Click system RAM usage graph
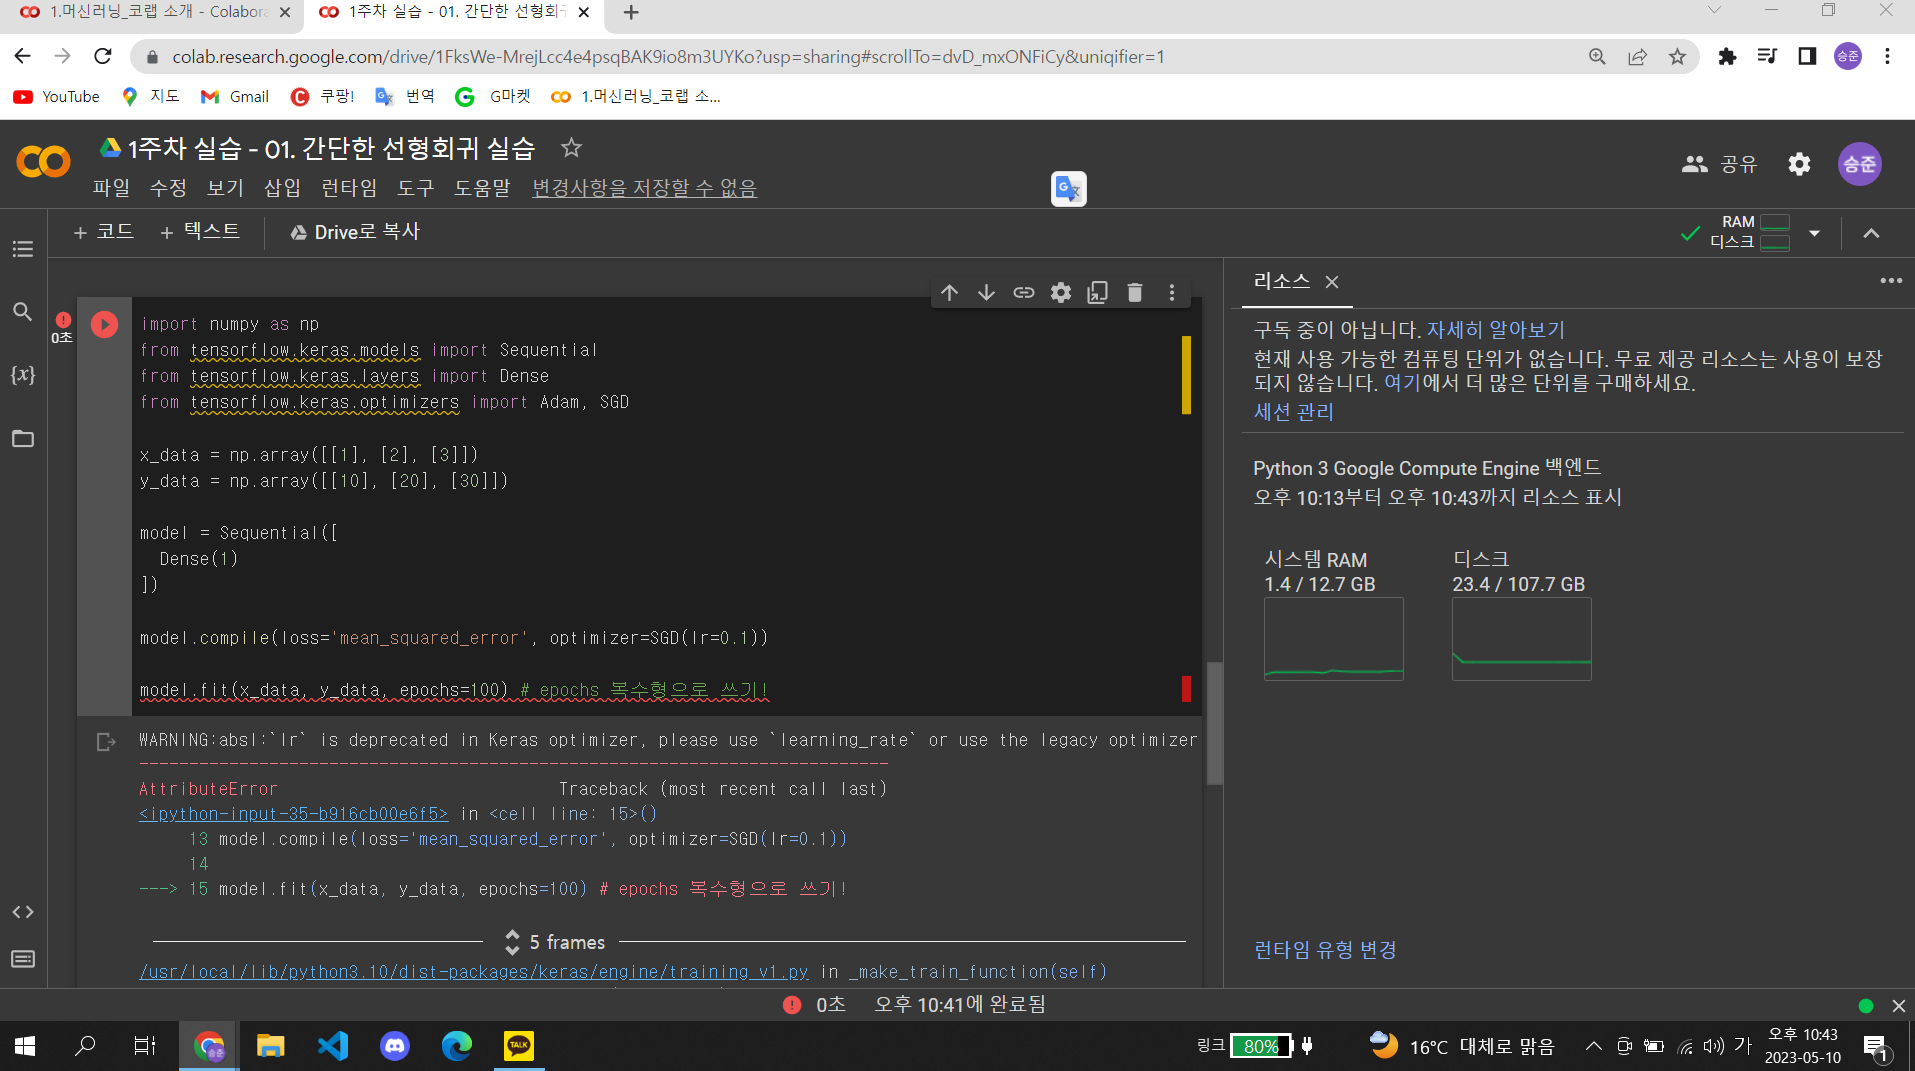Image resolution: width=1915 pixels, height=1071 pixels. click(x=1333, y=639)
